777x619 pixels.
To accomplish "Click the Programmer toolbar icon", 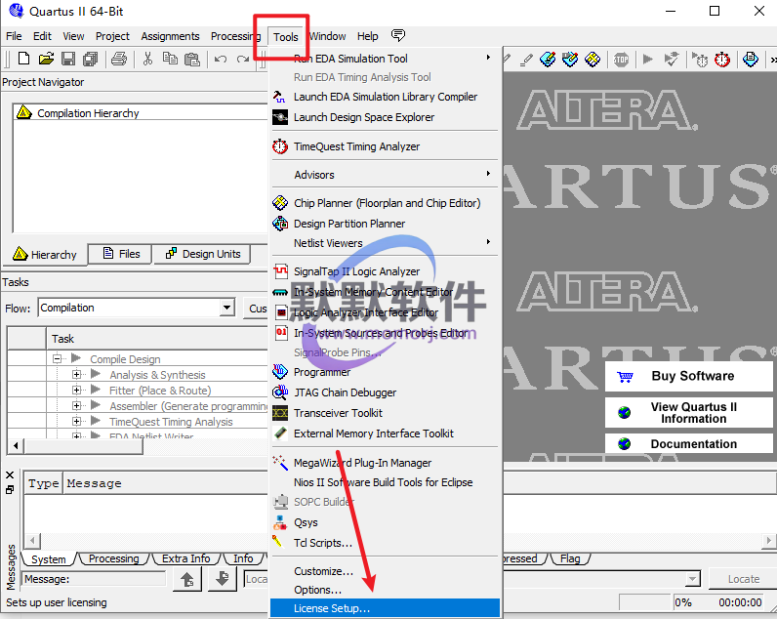I will coord(750,59).
